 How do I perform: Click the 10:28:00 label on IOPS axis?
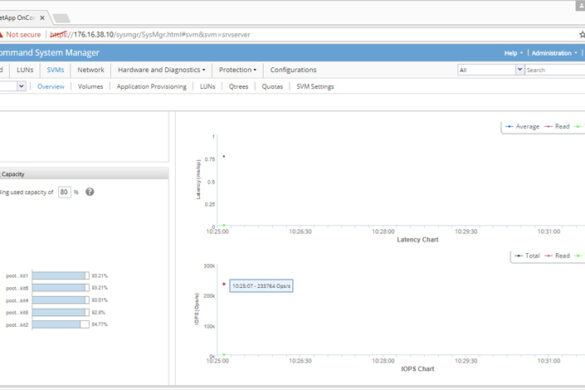[x=383, y=361]
